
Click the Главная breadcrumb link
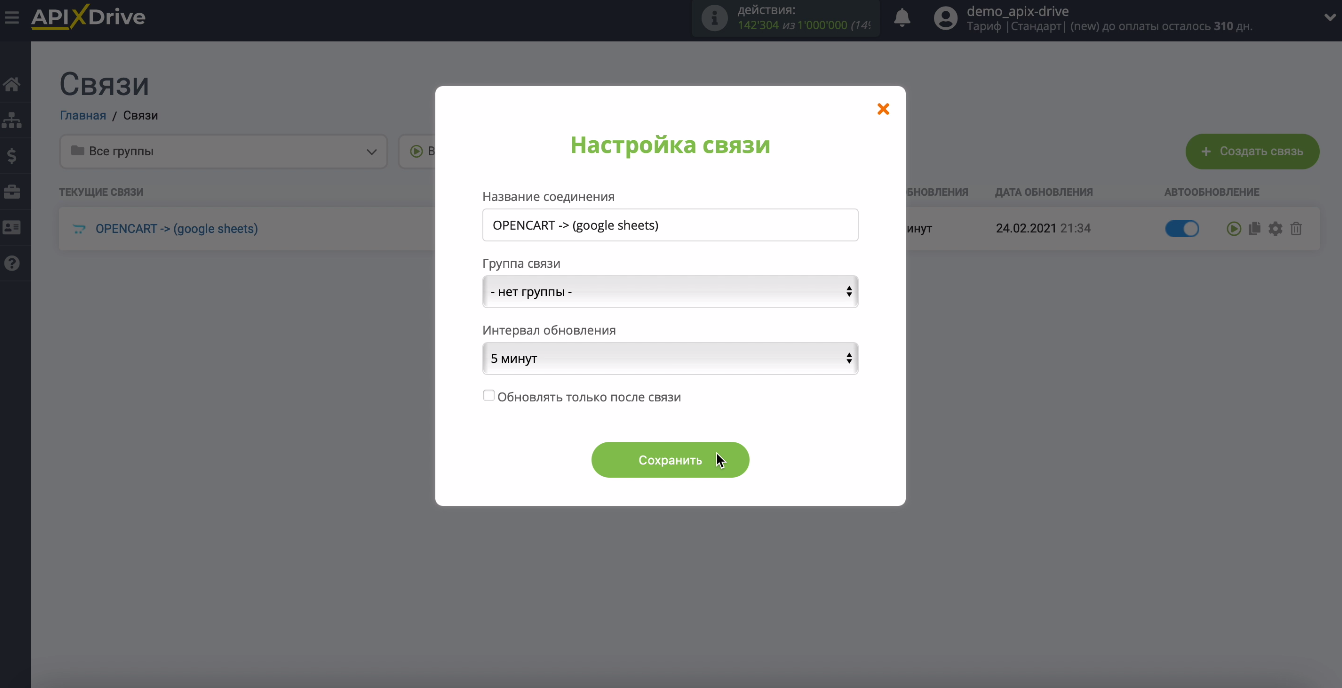[x=83, y=115]
